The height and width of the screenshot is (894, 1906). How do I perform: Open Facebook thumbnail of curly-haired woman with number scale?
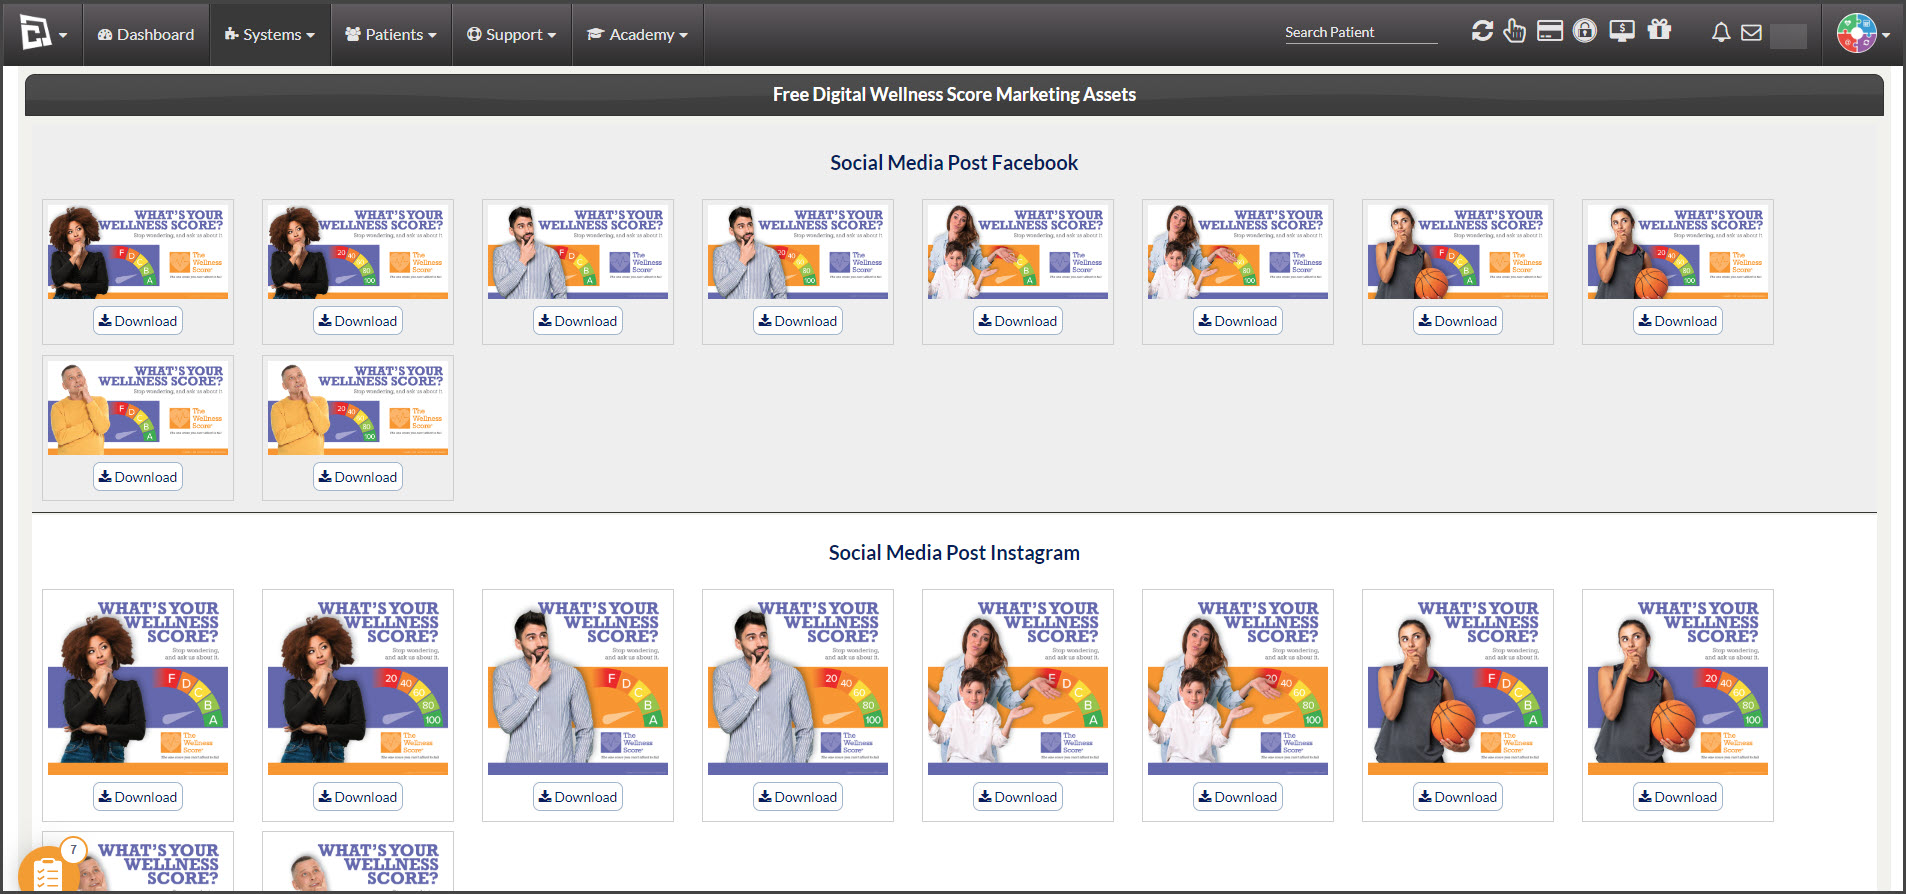[x=358, y=252]
